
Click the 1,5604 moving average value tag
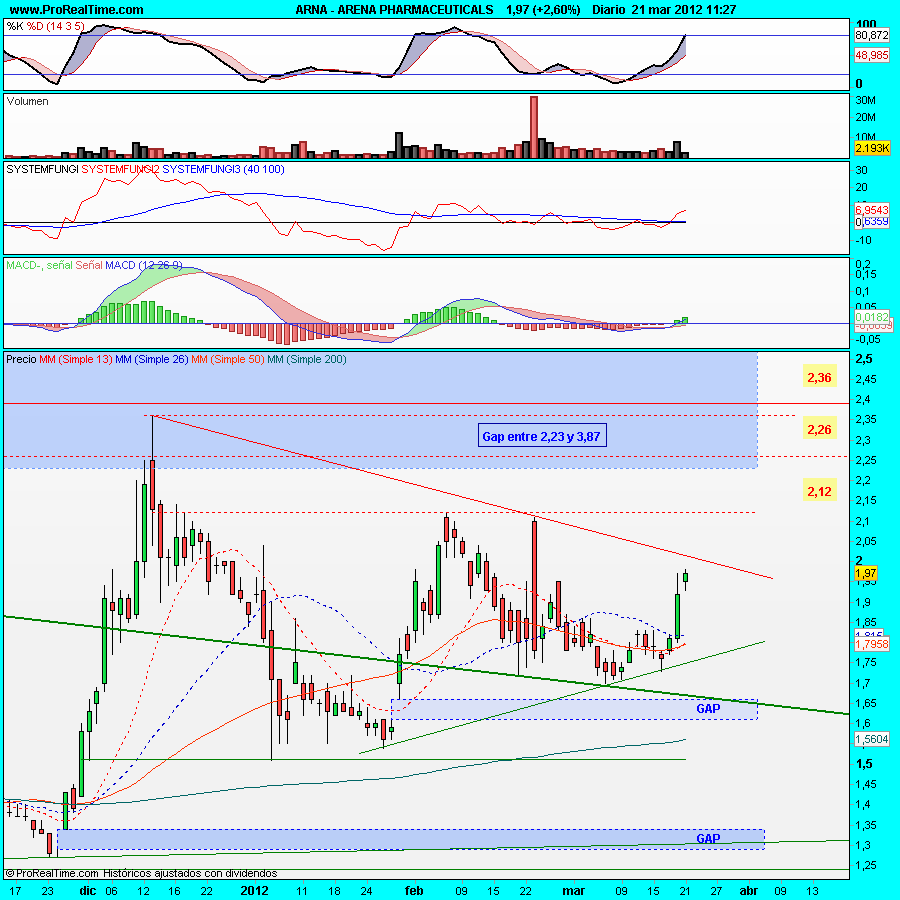pos(871,739)
